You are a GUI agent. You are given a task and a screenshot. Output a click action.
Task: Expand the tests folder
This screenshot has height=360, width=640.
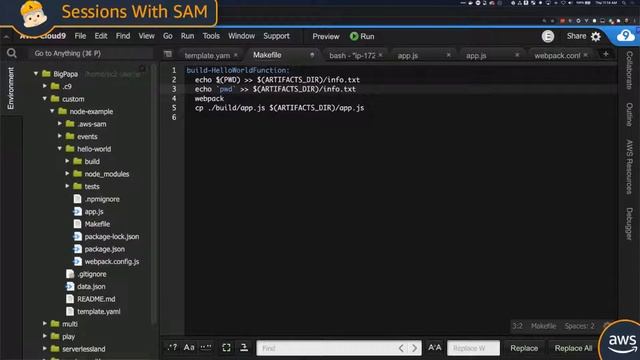pos(67,186)
